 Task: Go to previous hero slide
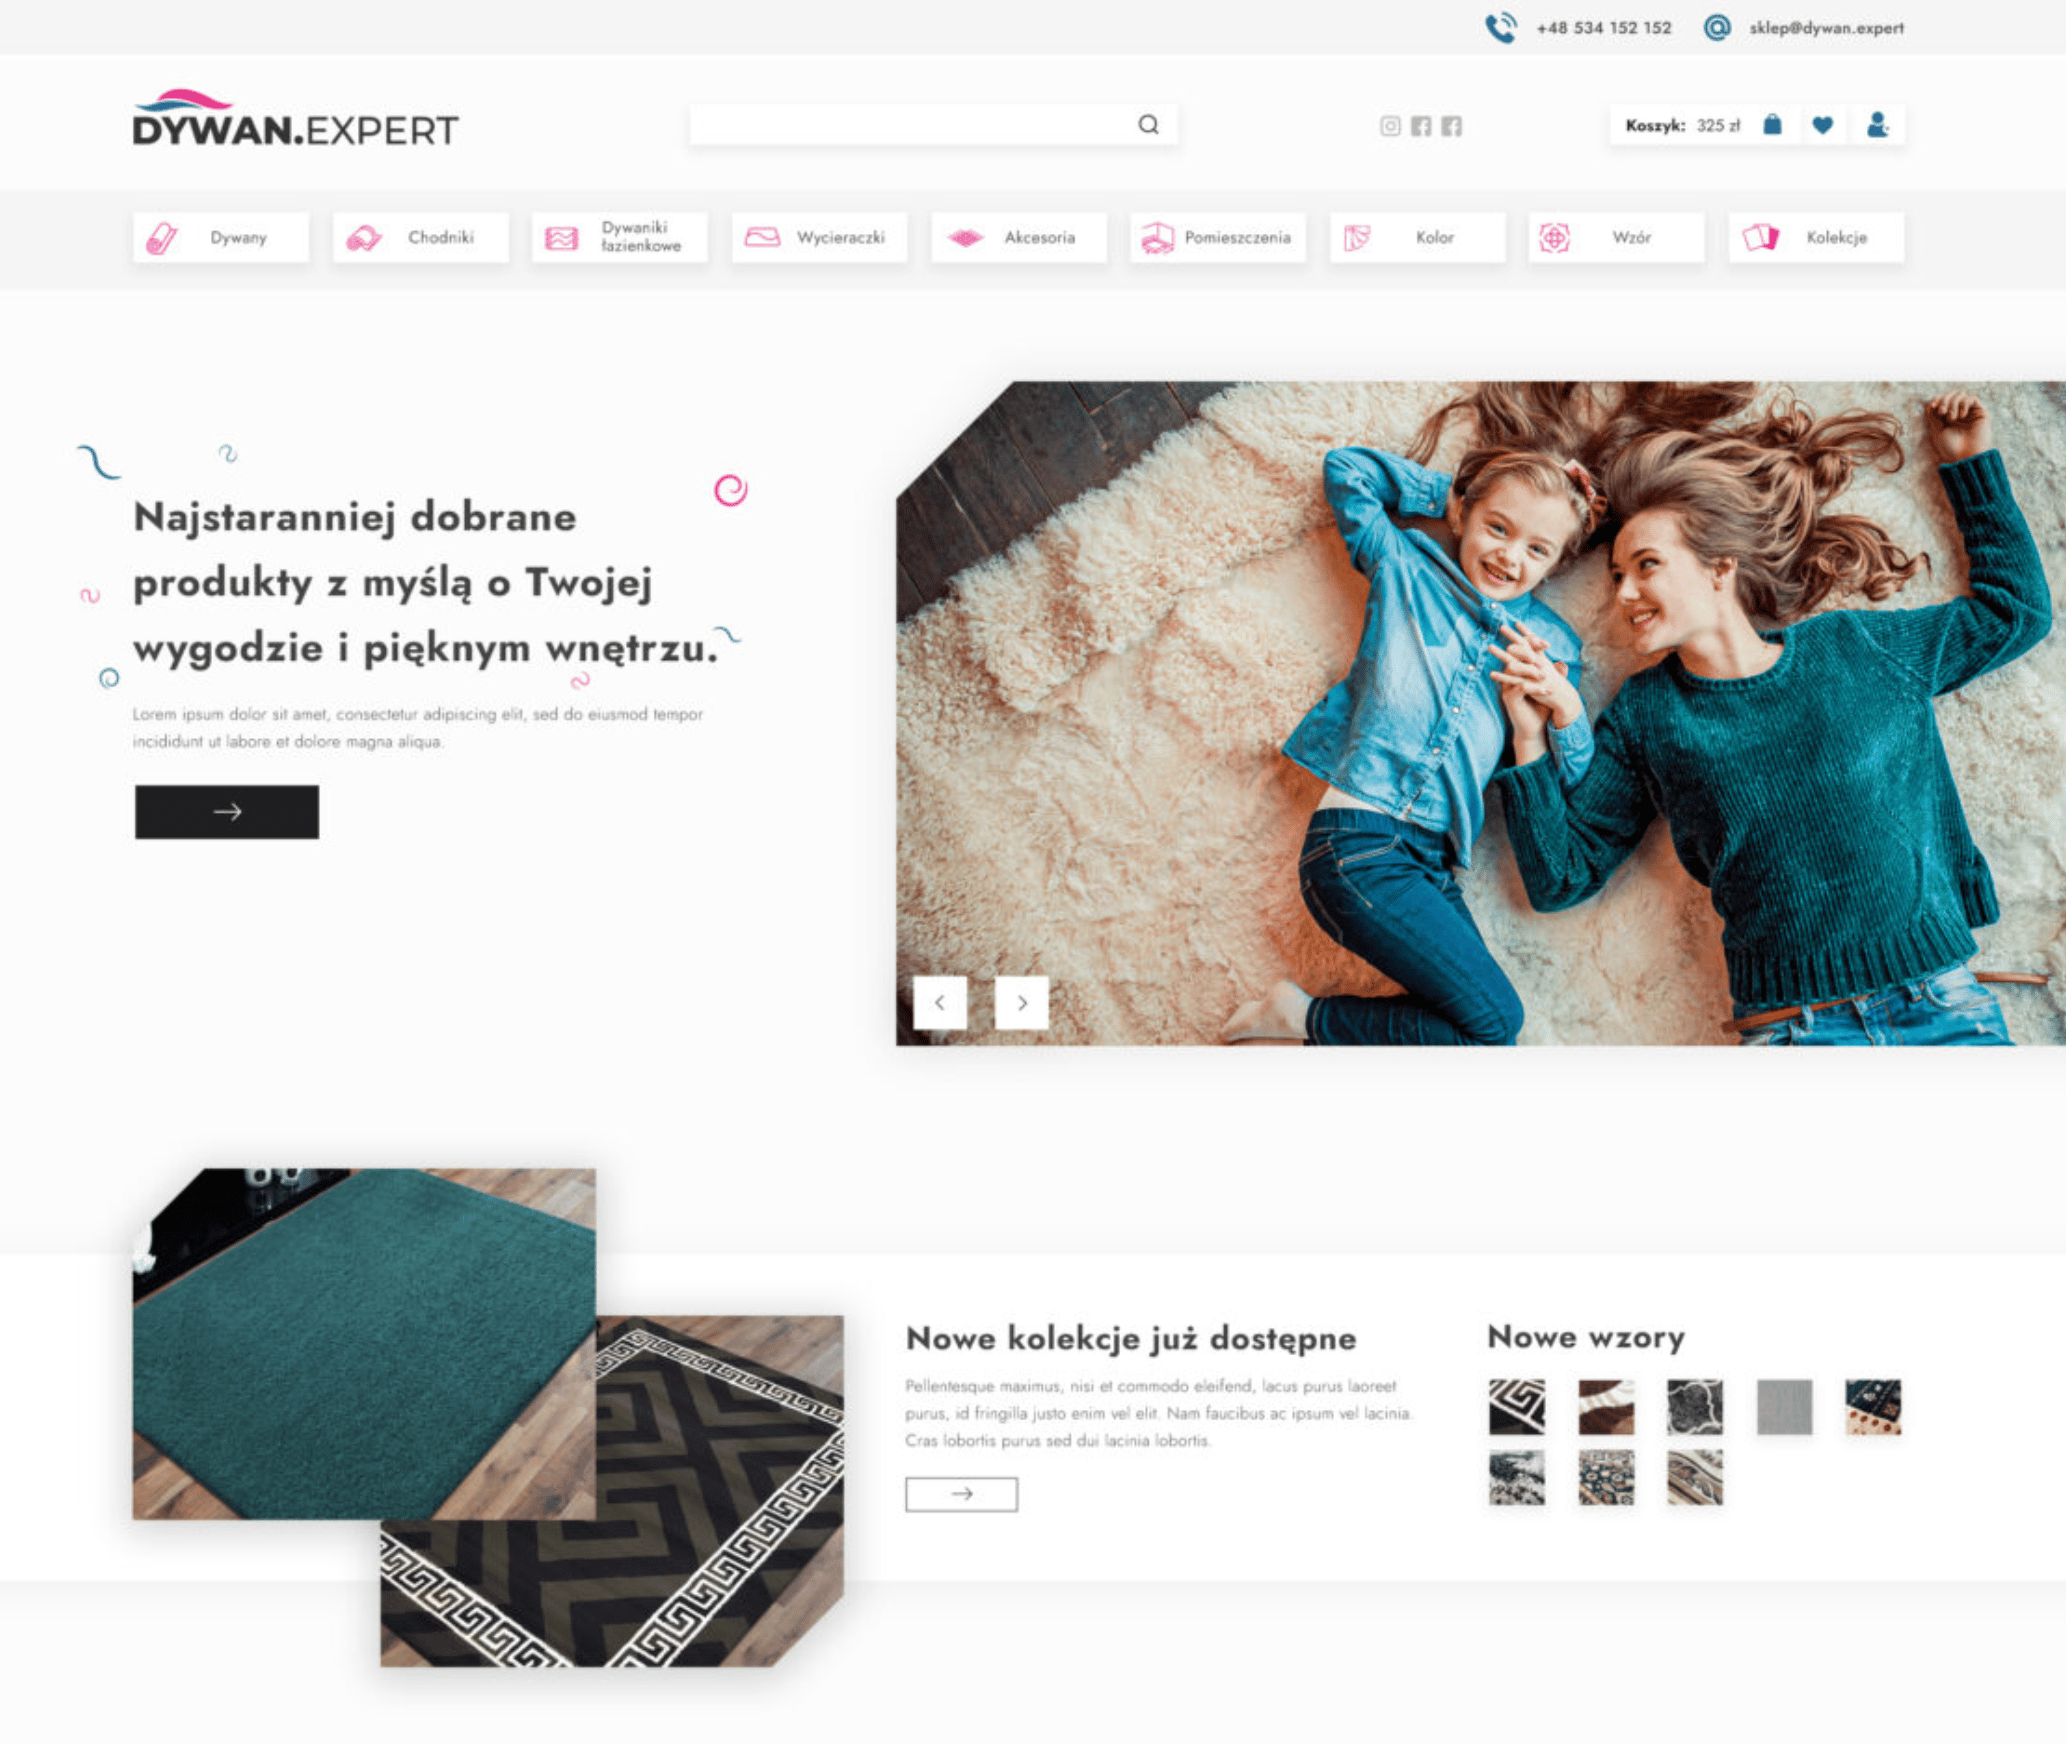pos(940,1002)
